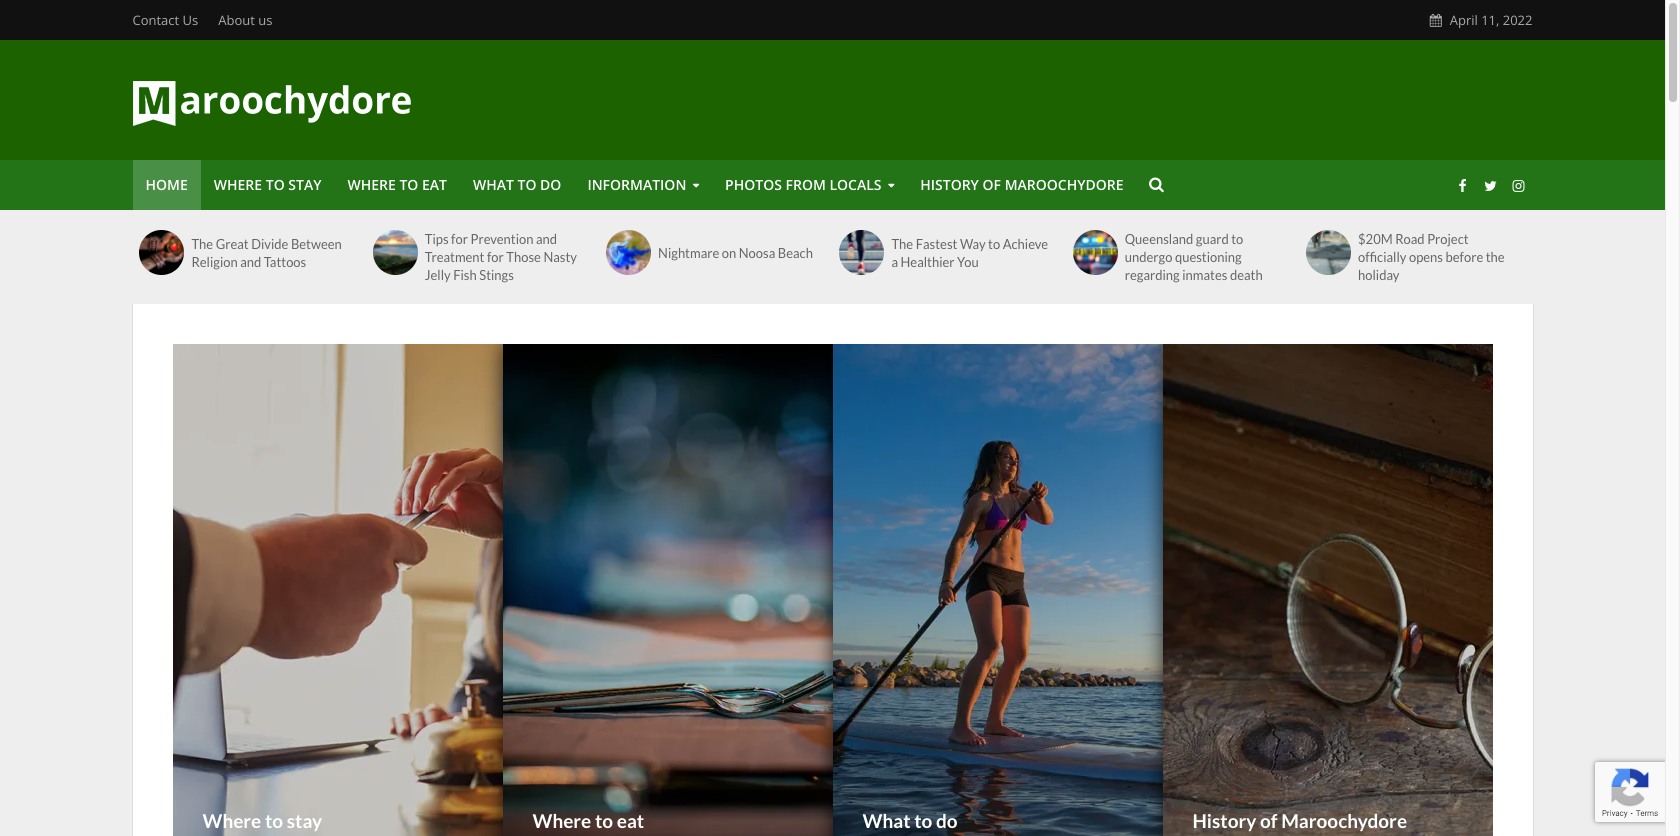
Task: Open History Of Maroochydore menu item
Action: click(1021, 185)
